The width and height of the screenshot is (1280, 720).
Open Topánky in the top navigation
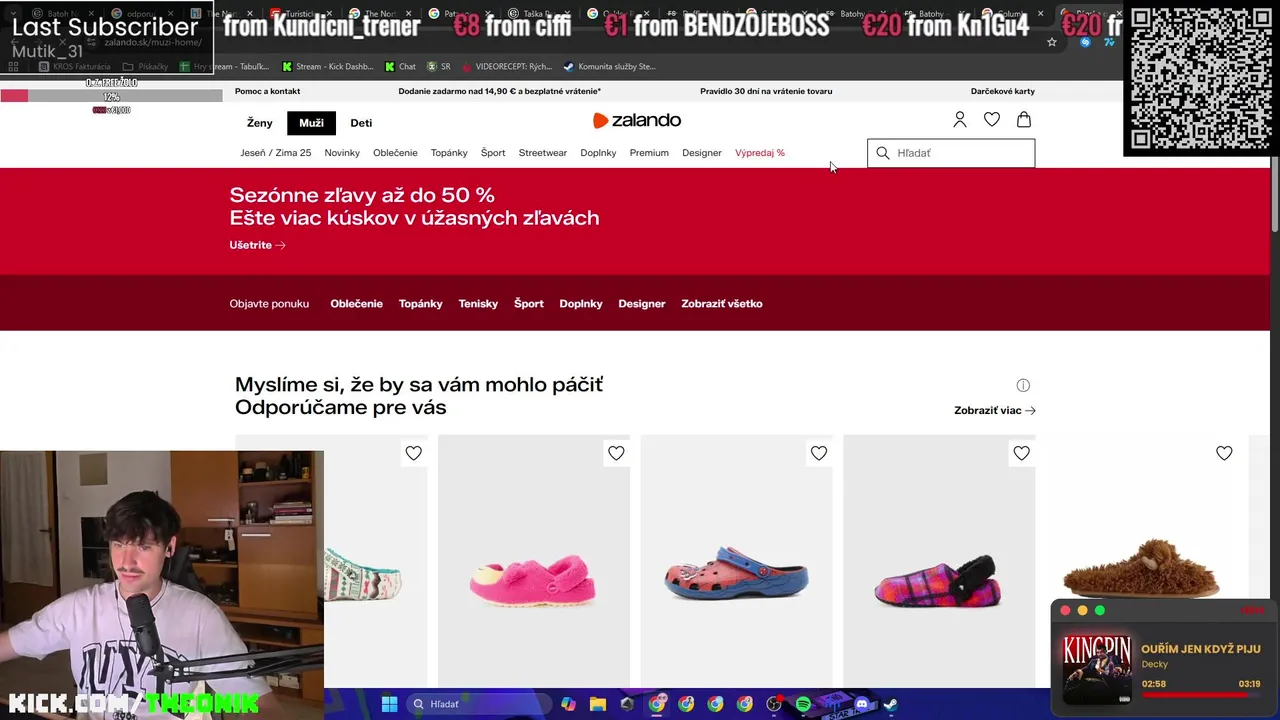(x=449, y=153)
